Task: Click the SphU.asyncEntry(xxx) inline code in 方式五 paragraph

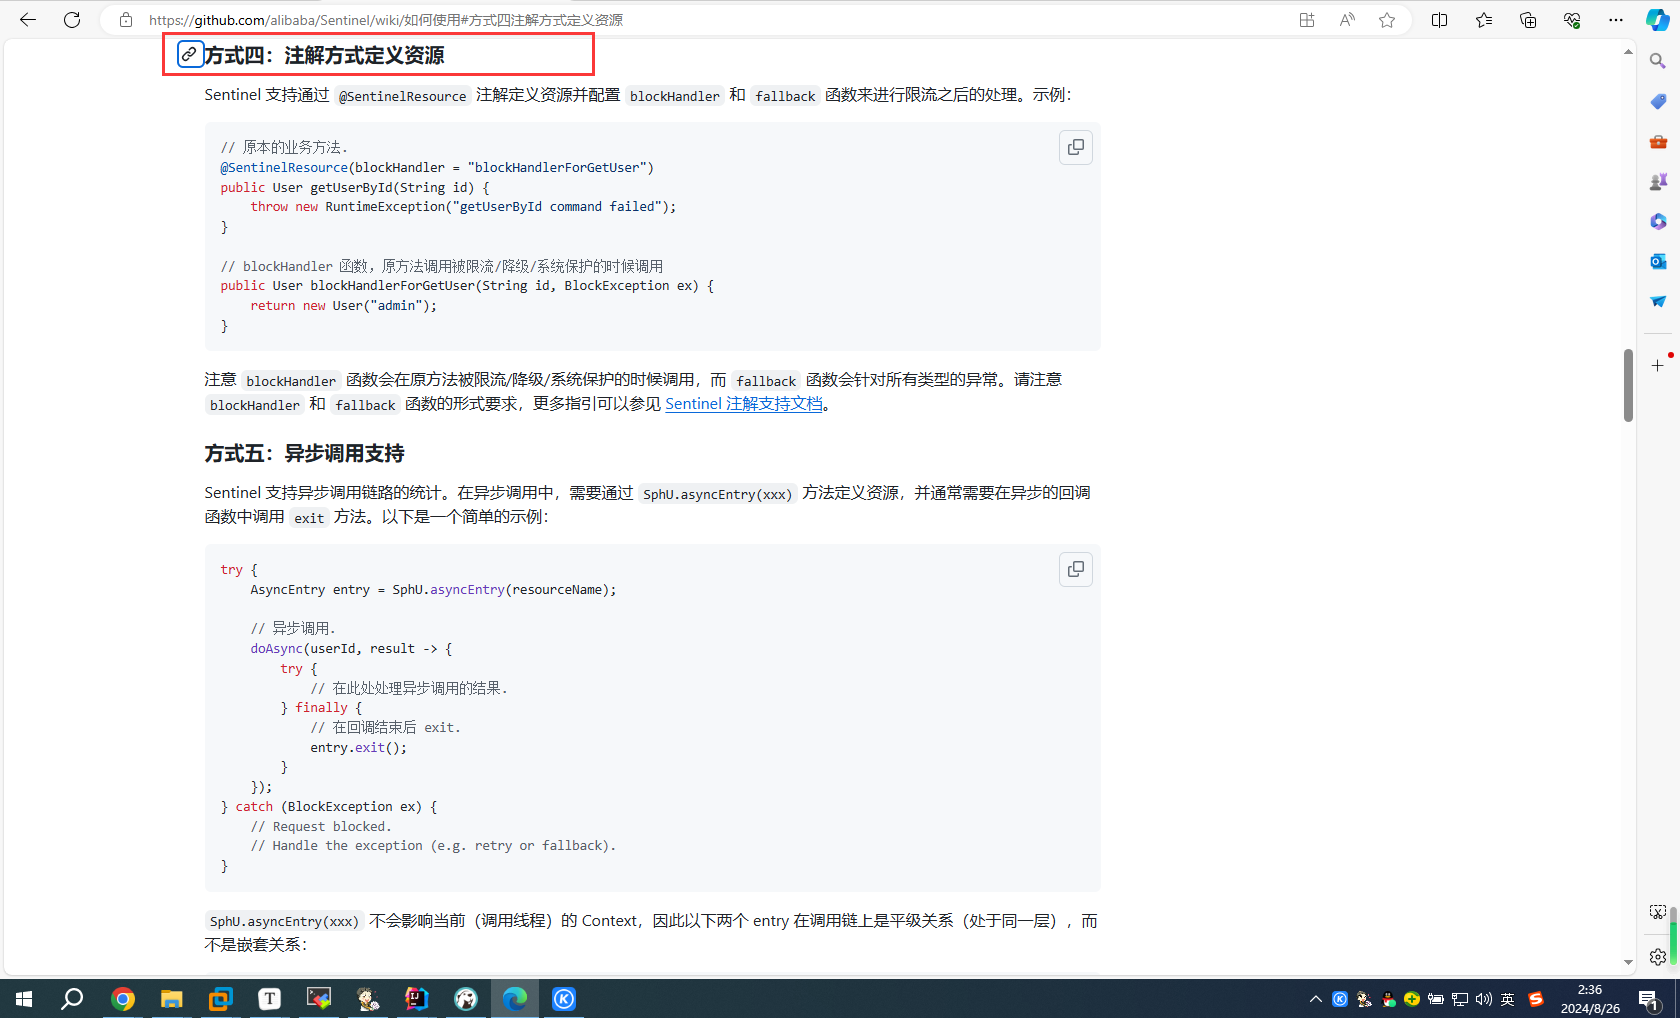Action: click(717, 494)
